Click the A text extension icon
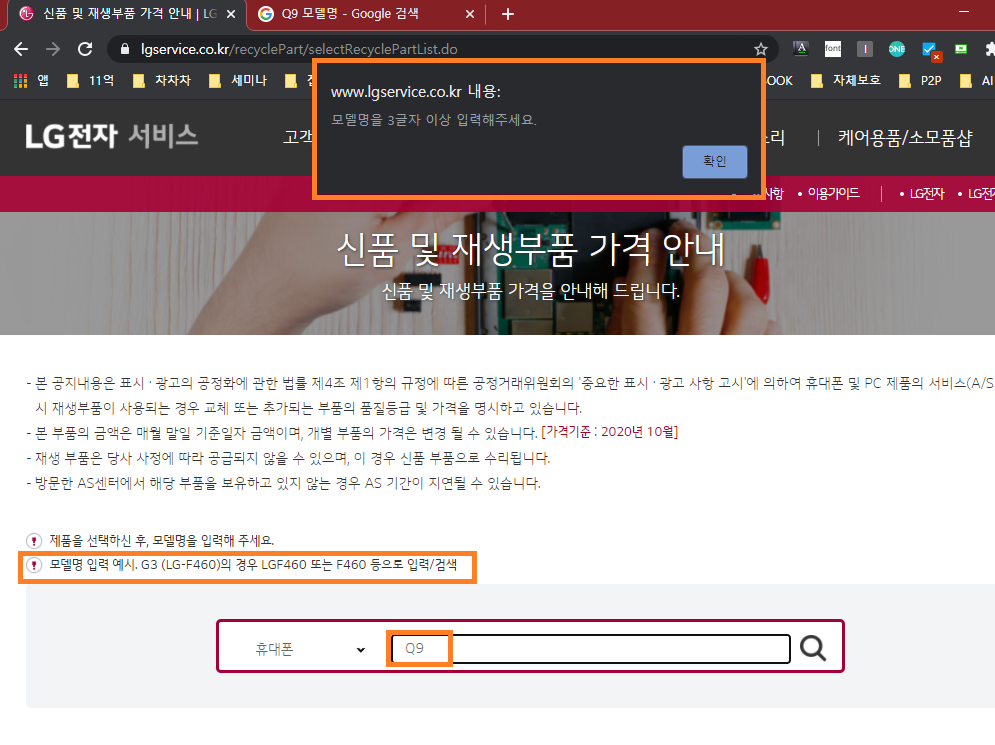 coord(801,48)
